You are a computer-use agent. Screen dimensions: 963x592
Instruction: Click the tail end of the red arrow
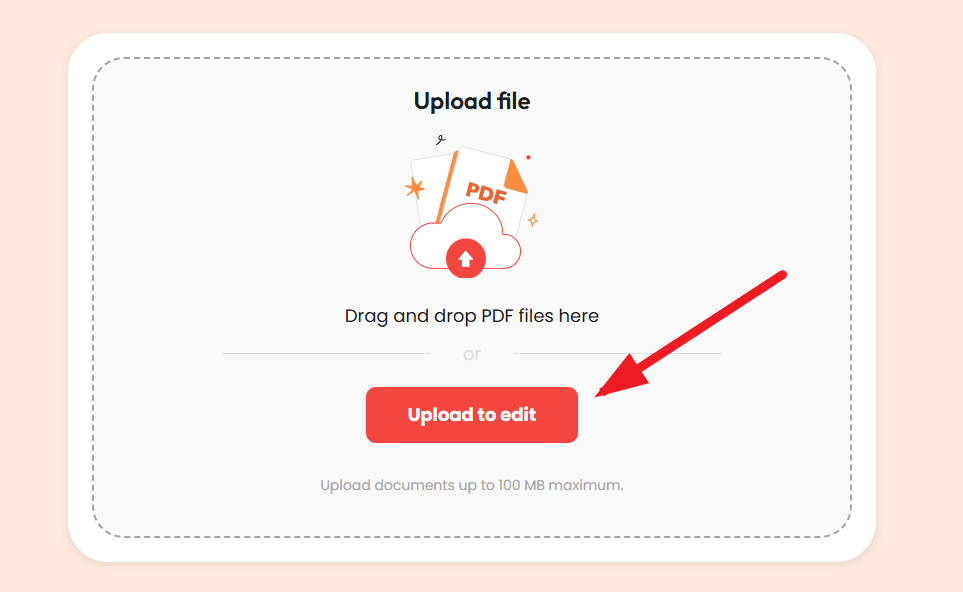tap(780, 276)
